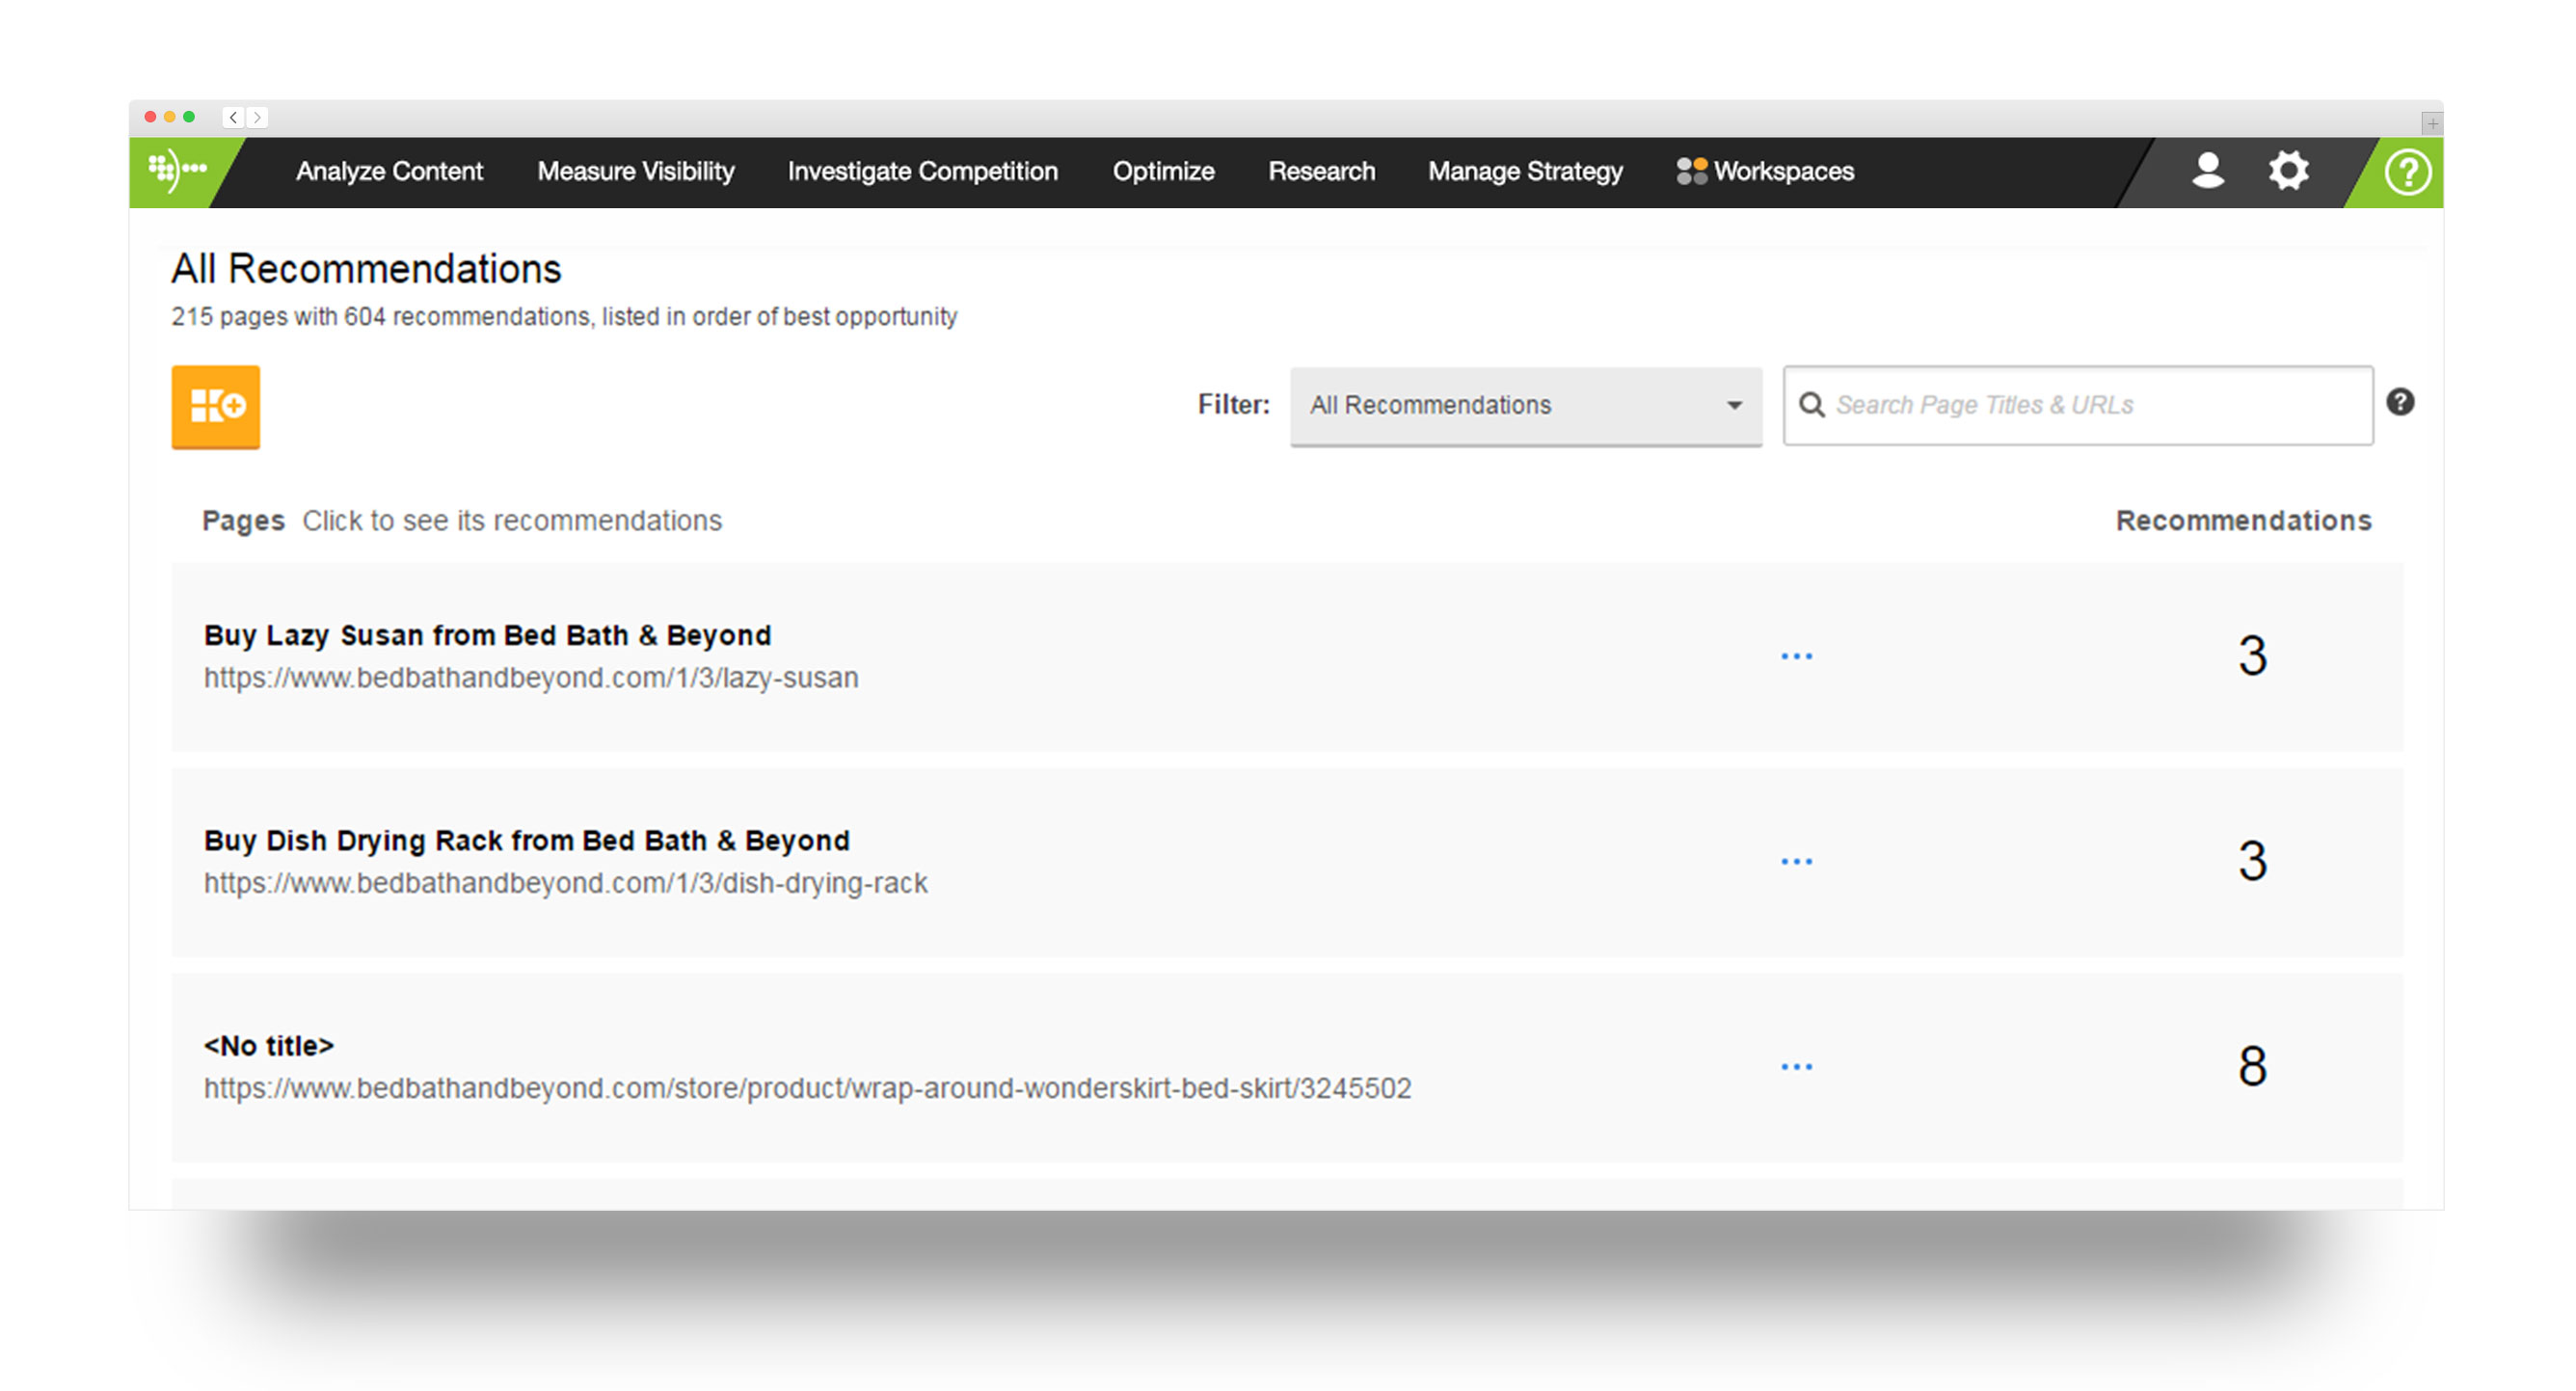
Task: Click recommendation count 3 for Dish Drying Rack
Action: tap(2251, 861)
